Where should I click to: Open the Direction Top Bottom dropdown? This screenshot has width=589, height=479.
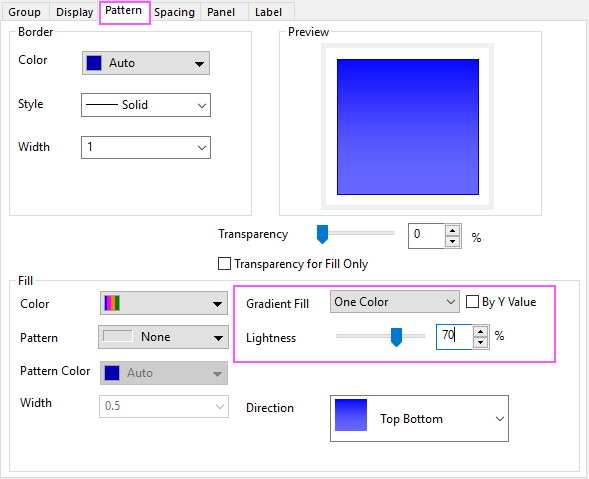(419, 419)
